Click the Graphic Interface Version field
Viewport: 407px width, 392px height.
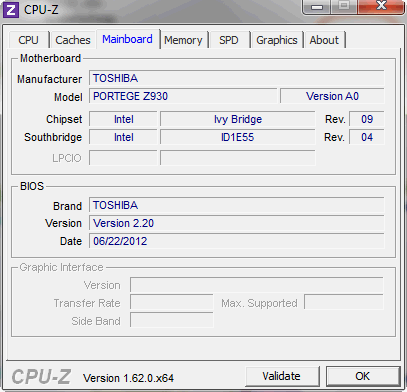[x=257, y=285]
